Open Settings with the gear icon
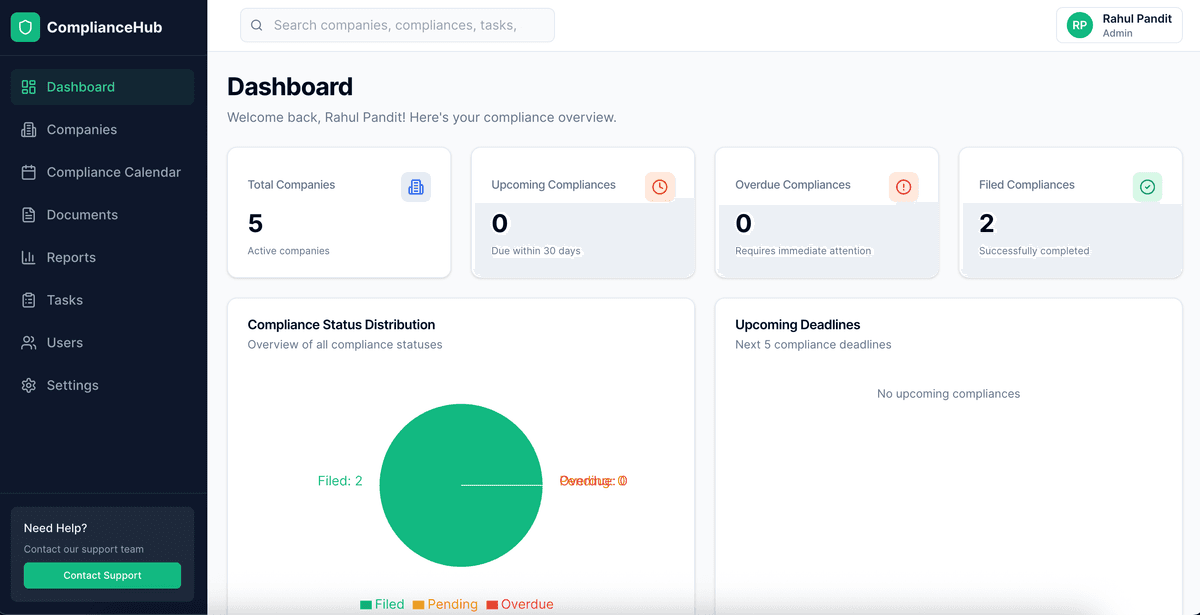1200x615 pixels. click(x=28, y=384)
